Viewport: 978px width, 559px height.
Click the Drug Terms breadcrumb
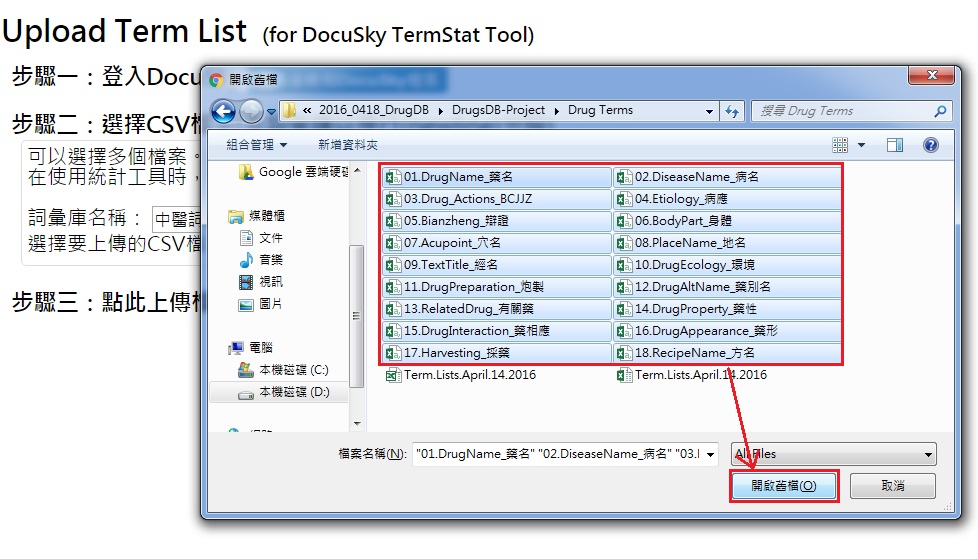click(x=600, y=110)
